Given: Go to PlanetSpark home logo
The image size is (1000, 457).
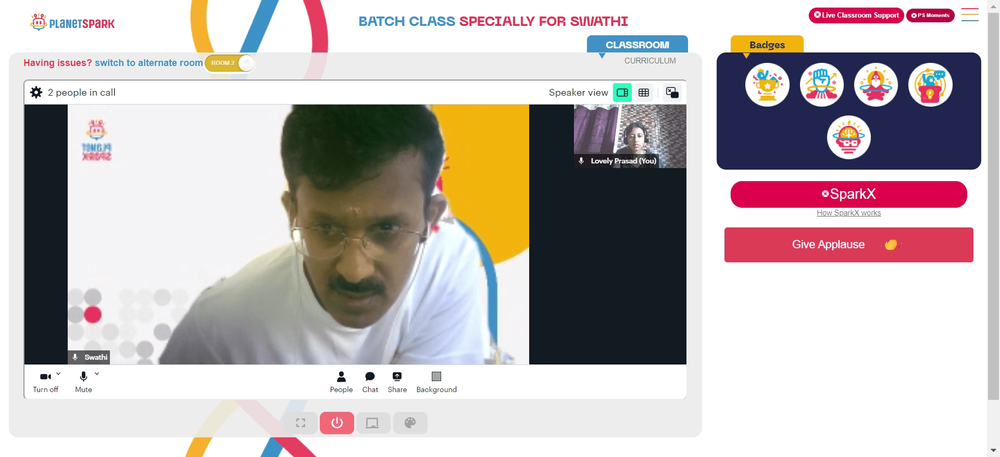Looking at the screenshot, I should (x=73, y=23).
